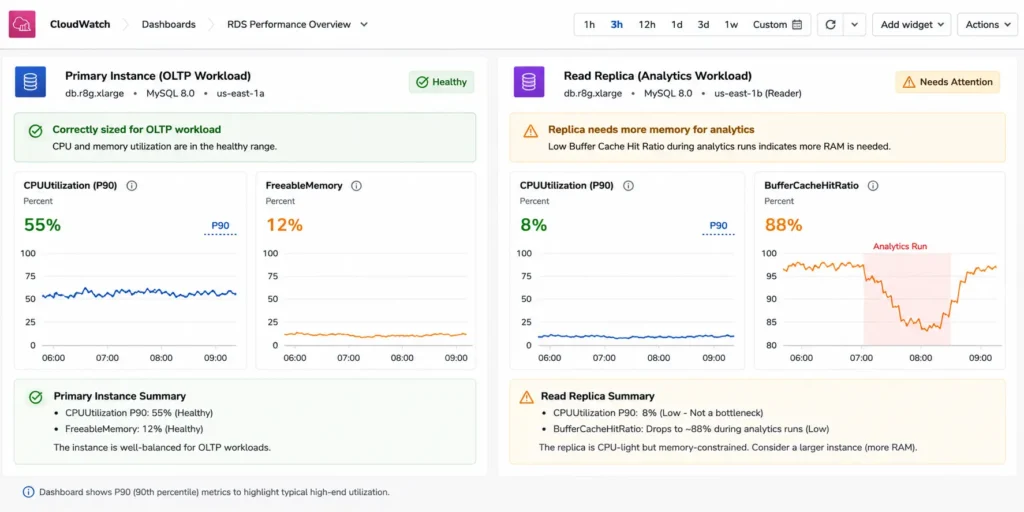Click info icon beside FreeableMemory

[x=356, y=185]
